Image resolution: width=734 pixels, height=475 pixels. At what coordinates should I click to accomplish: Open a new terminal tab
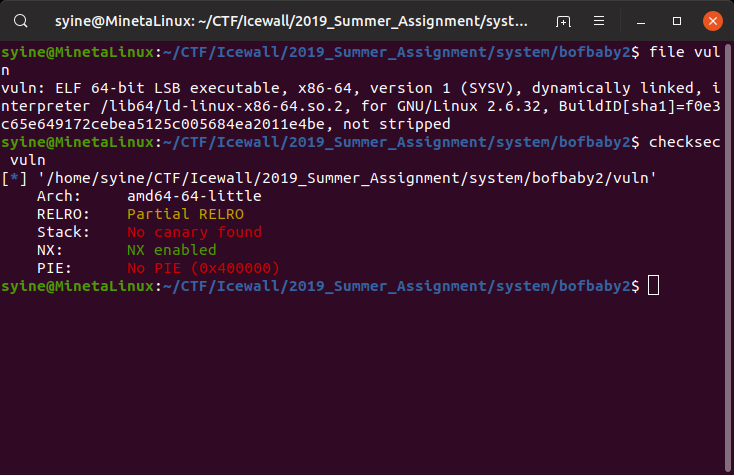click(563, 21)
